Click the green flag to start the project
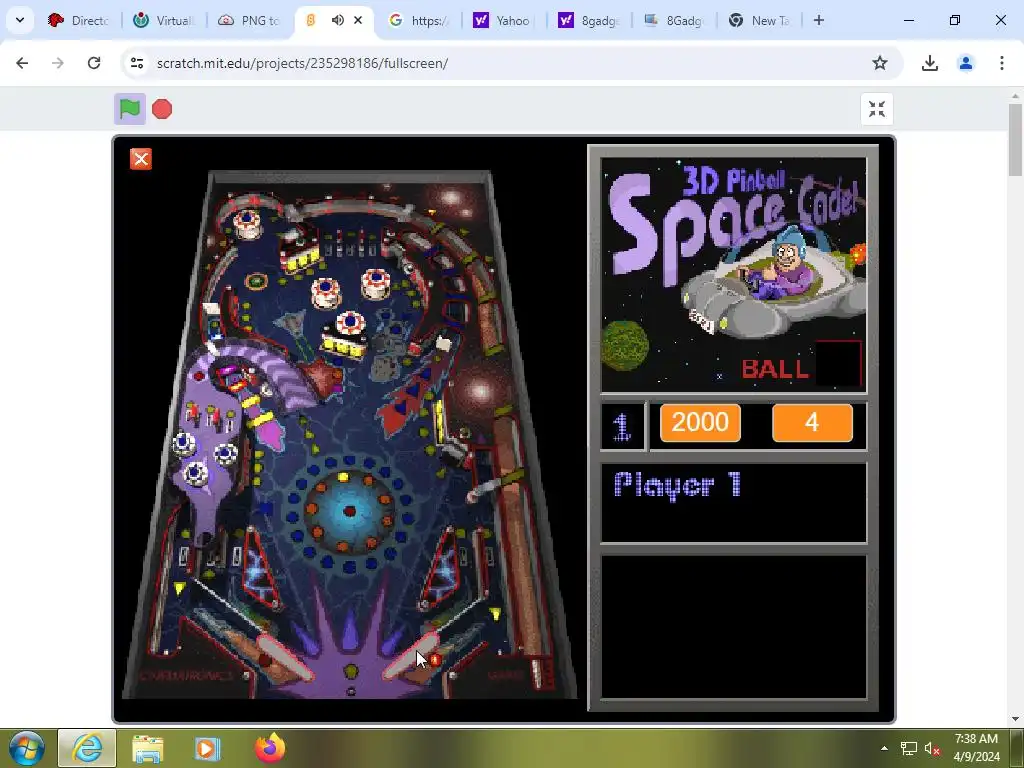The width and height of the screenshot is (1024, 768). 129,109
